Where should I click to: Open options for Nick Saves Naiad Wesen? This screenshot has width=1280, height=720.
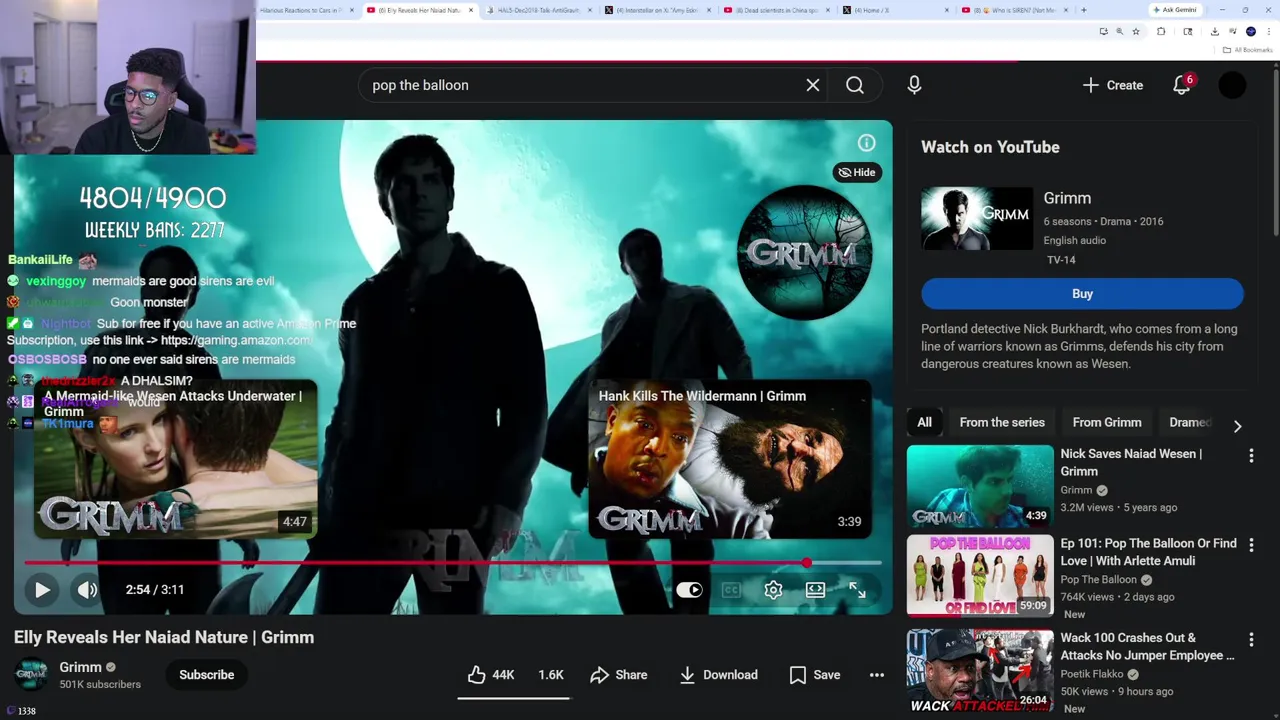click(x=1251, y=456)
